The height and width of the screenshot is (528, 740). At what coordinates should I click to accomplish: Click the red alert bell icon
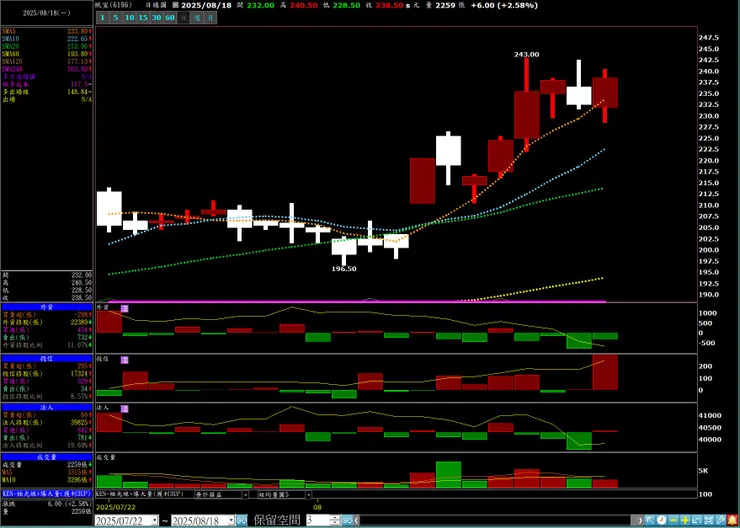point(732,520)
